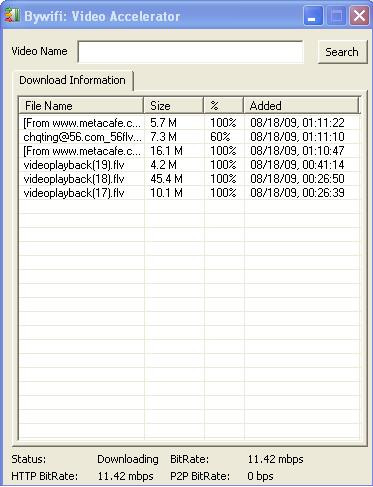Click the HTTP BitRate 11.42 mbps value
Screen dimensions: 373x487
pos(125,476)
